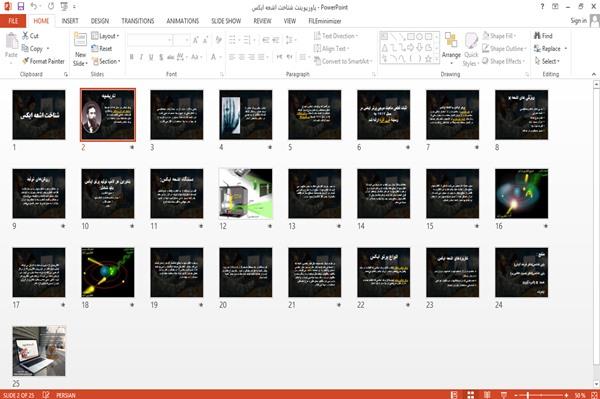
Task: Click the Undo arrow in title bar
Action: pyautogui.click(x=34, y=6)
